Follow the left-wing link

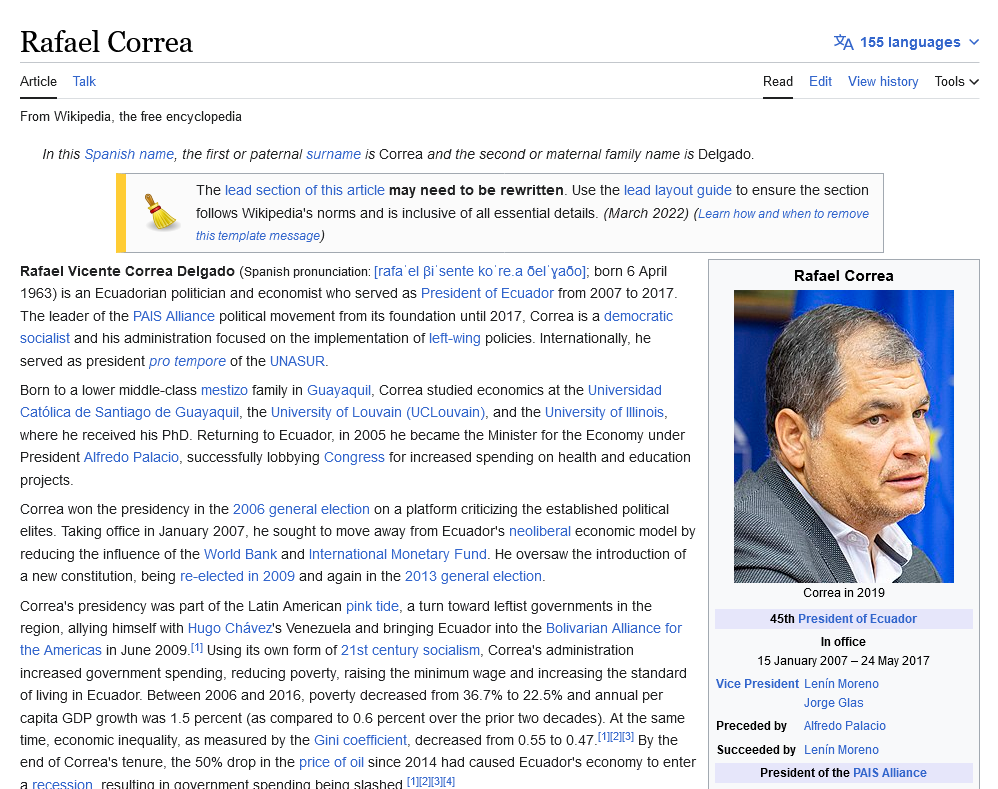click(454, 339)
